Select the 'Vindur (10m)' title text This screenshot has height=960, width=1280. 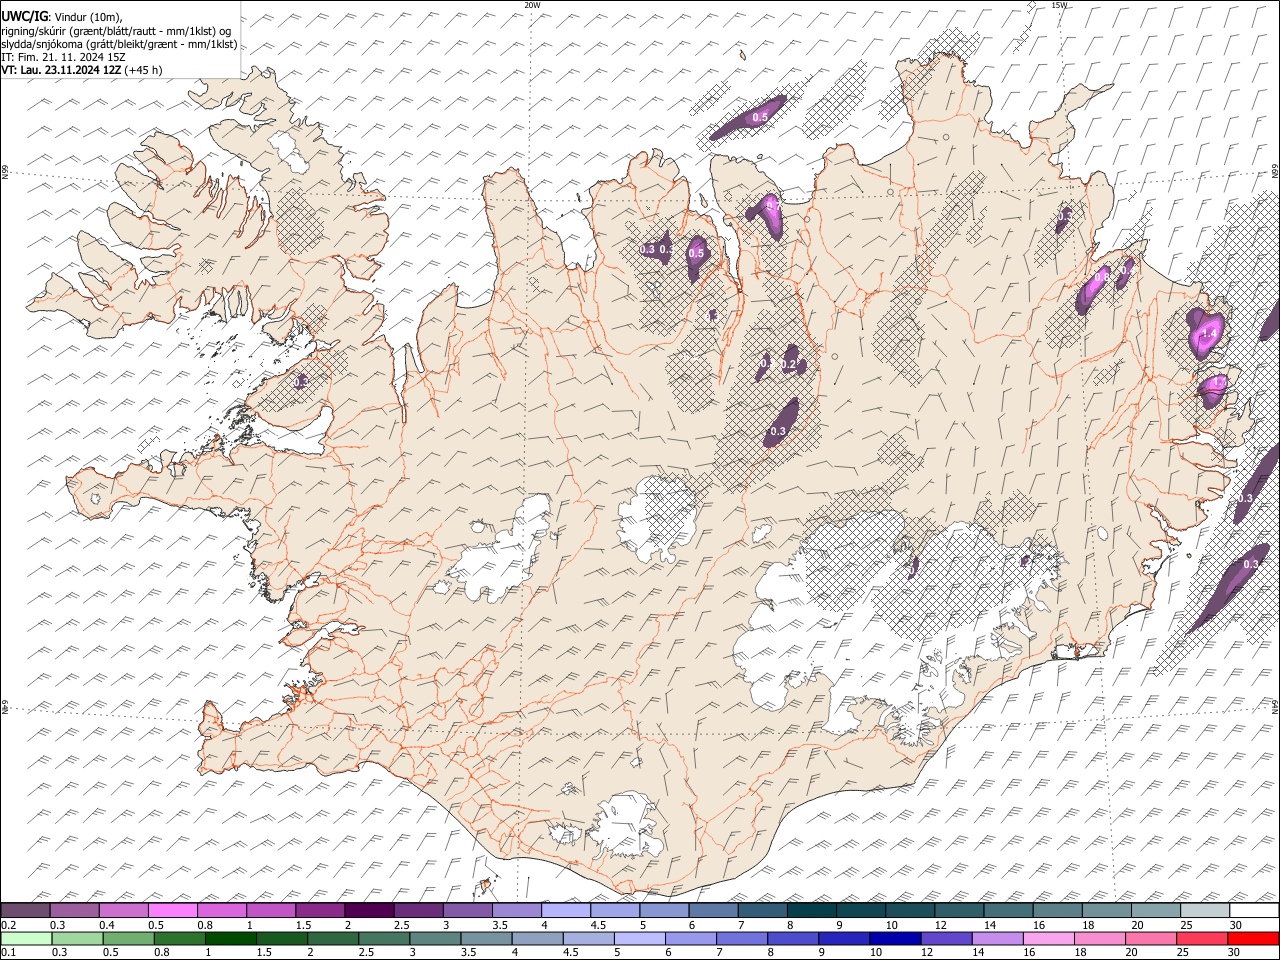point(88,17)
